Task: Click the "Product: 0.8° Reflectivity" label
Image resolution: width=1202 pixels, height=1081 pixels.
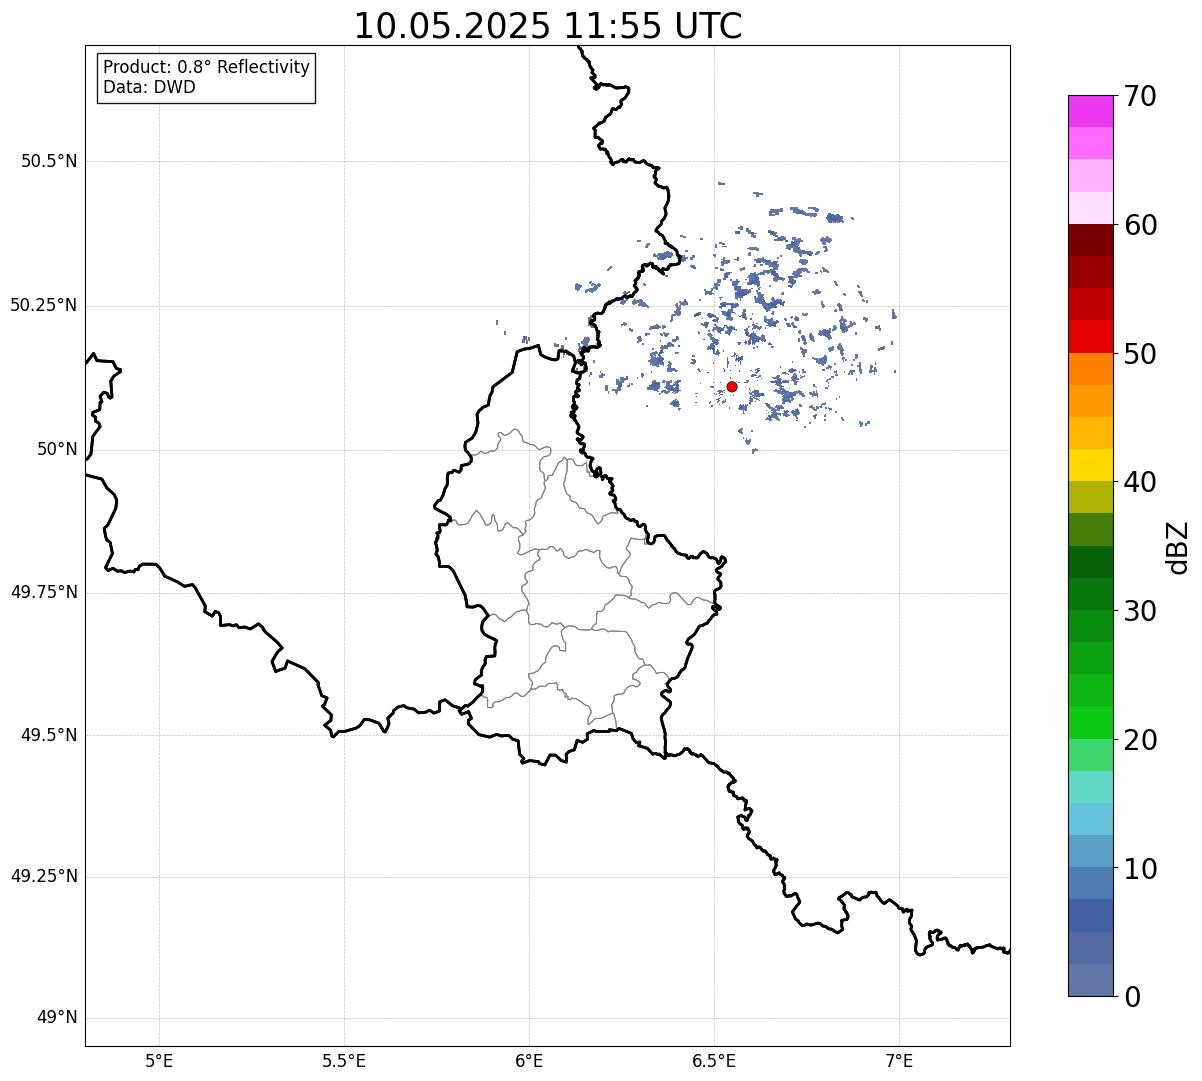Action: pyautogui.click(x=207, y=67)
